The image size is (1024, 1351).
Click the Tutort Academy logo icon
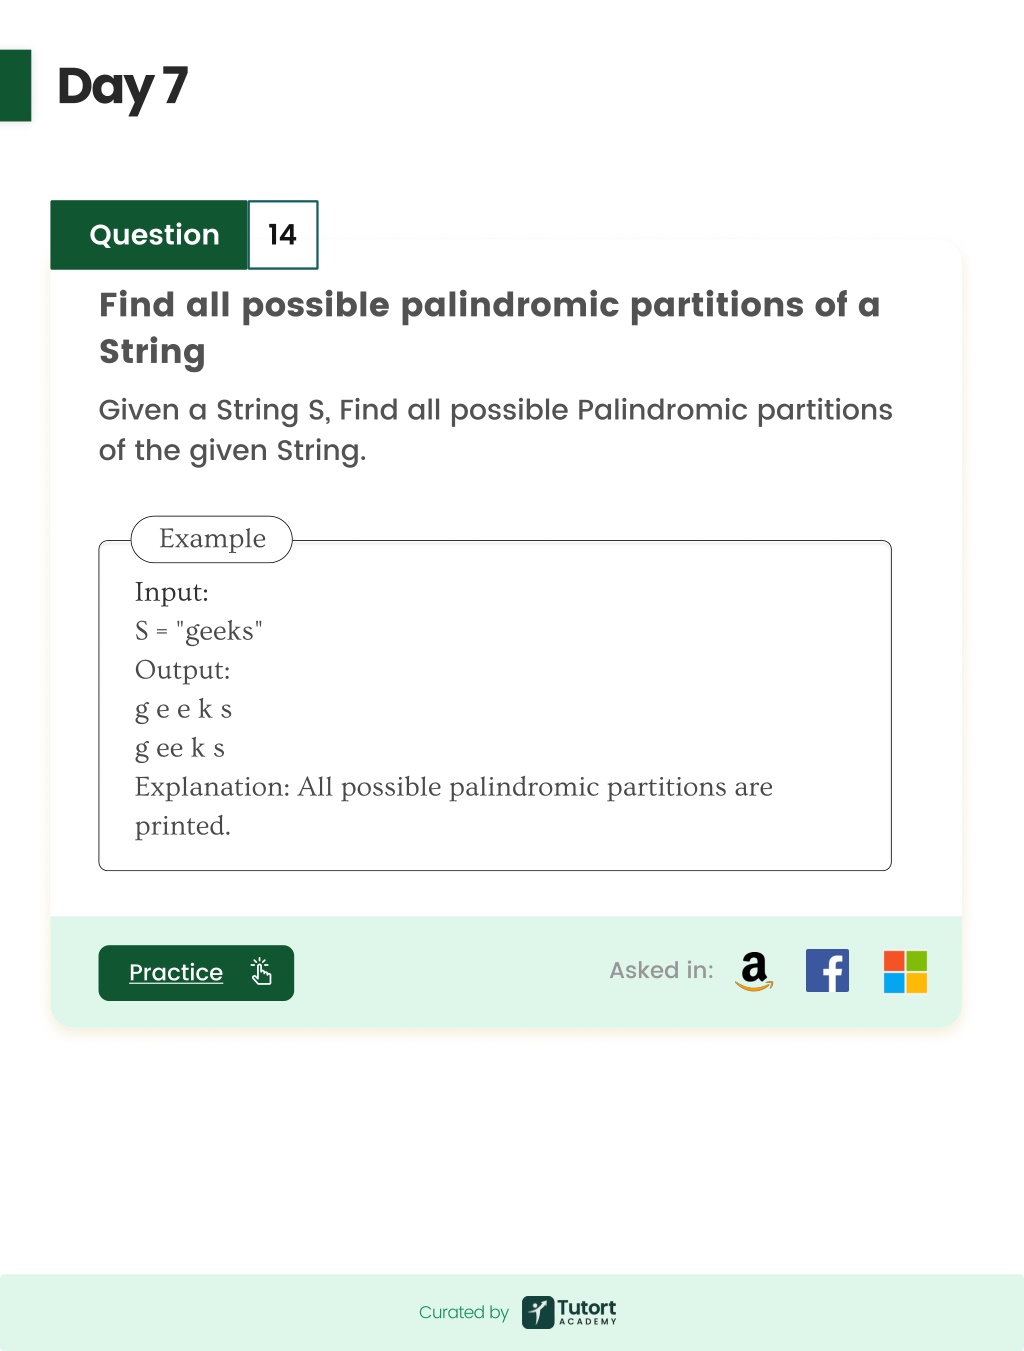pyautogui.click(x=538, y=1312)
